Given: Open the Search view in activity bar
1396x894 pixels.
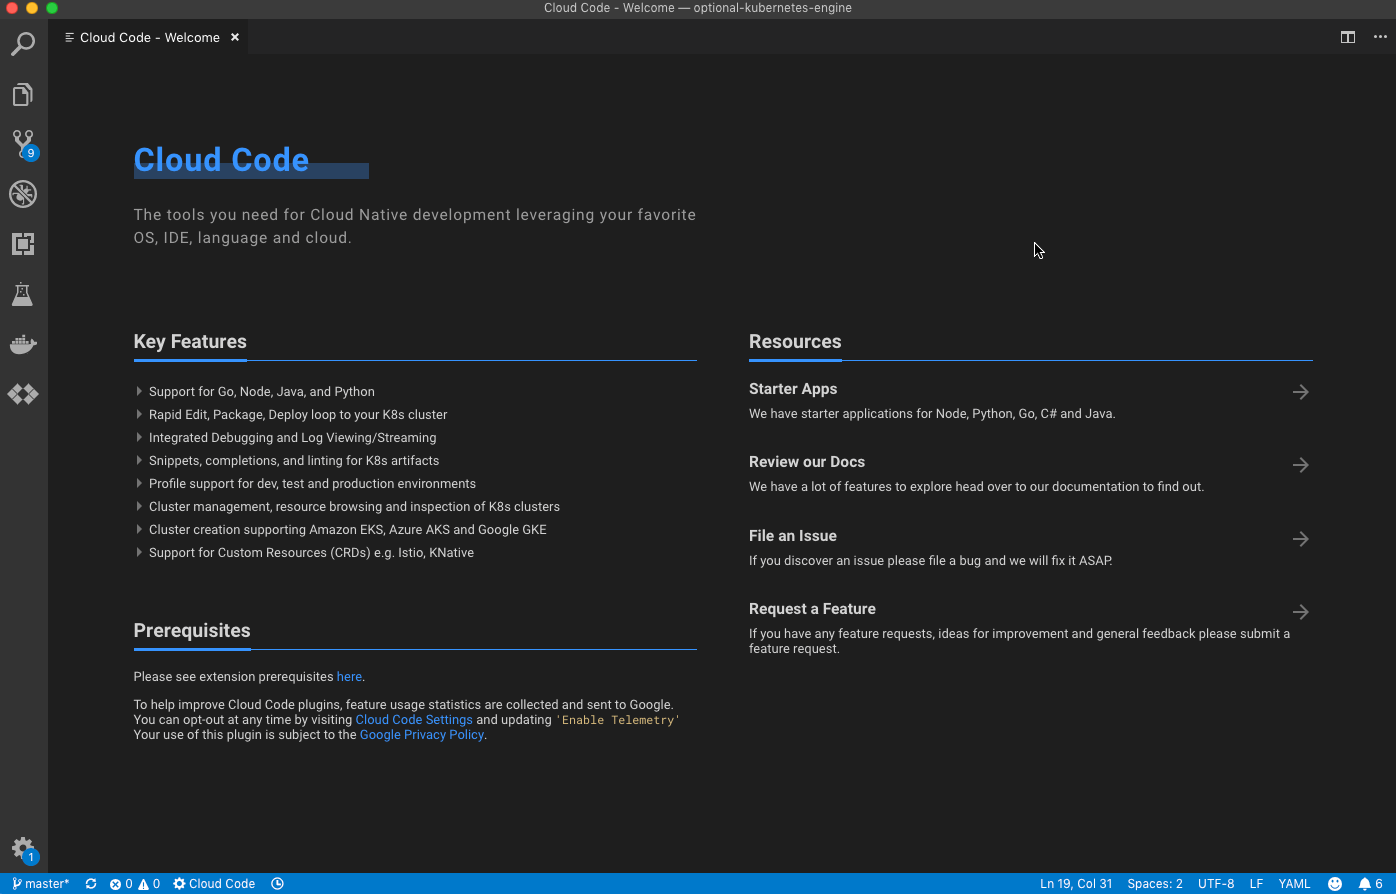Looking at the screenshot, I should (23, 44).
